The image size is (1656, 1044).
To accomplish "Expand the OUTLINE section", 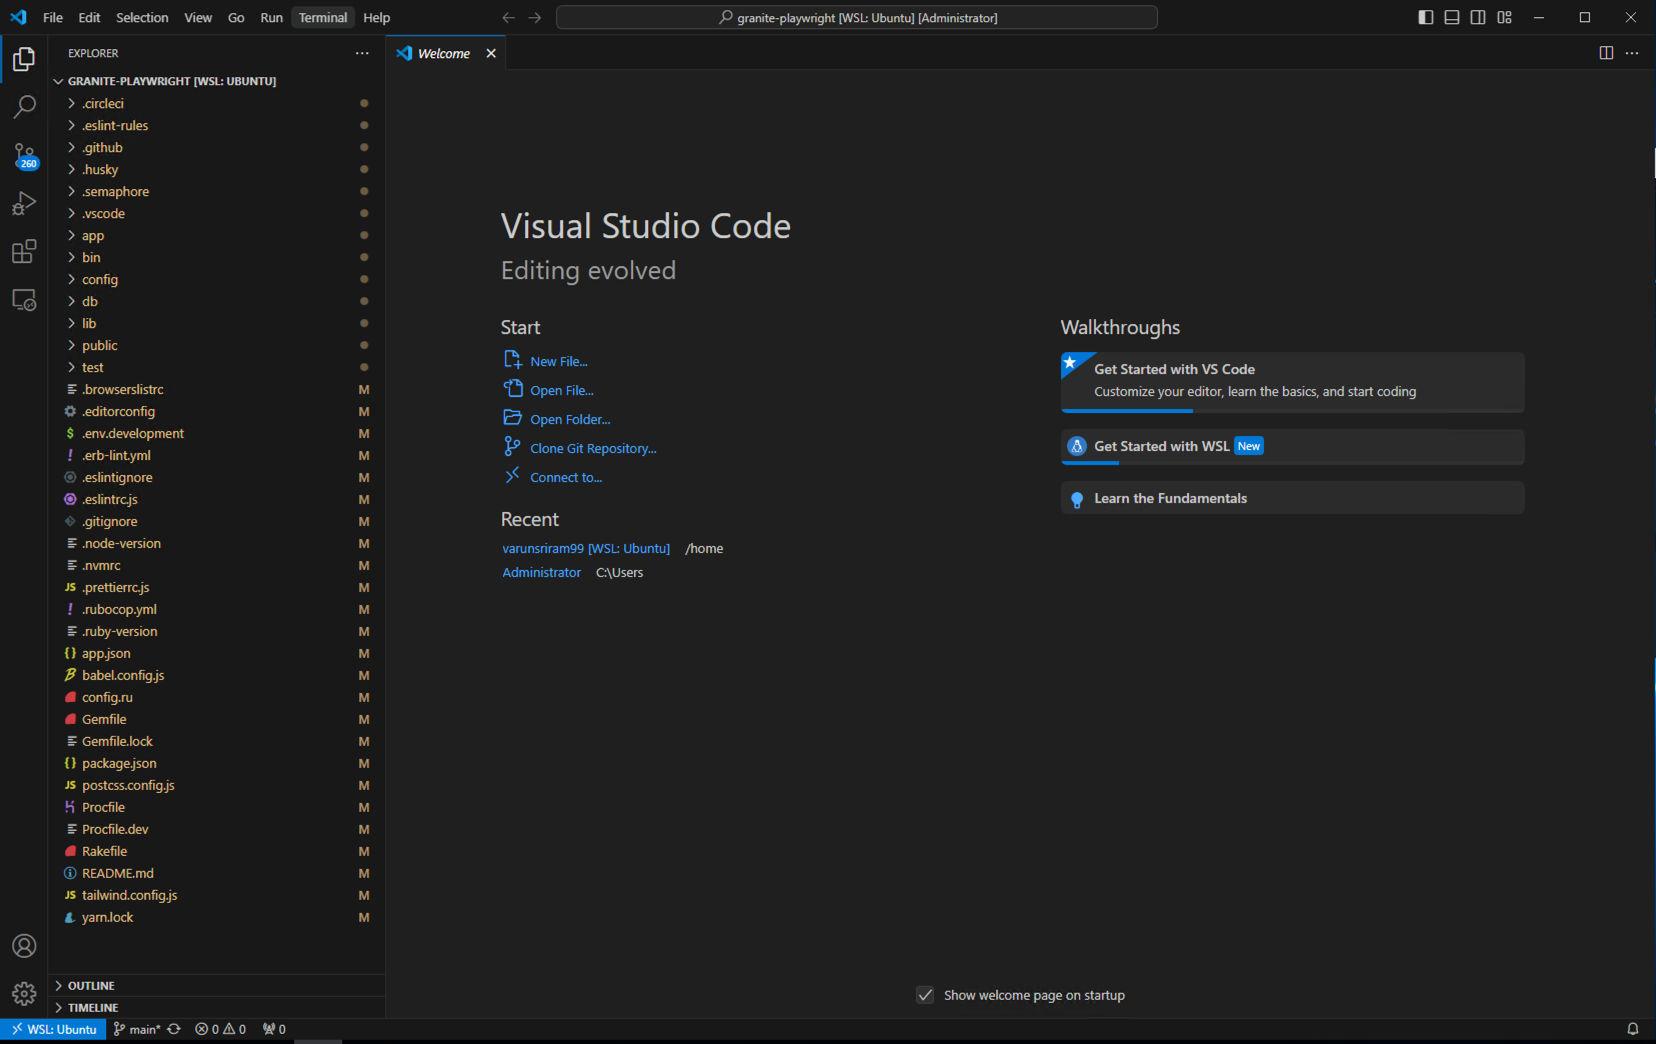I will point(216,986).
